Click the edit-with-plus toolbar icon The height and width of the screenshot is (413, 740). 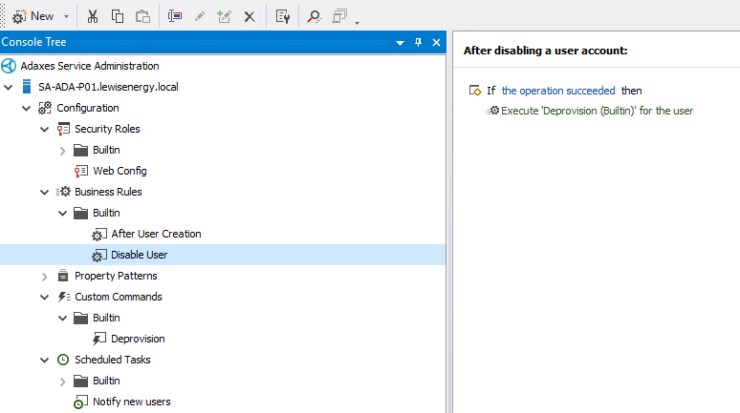224,17
